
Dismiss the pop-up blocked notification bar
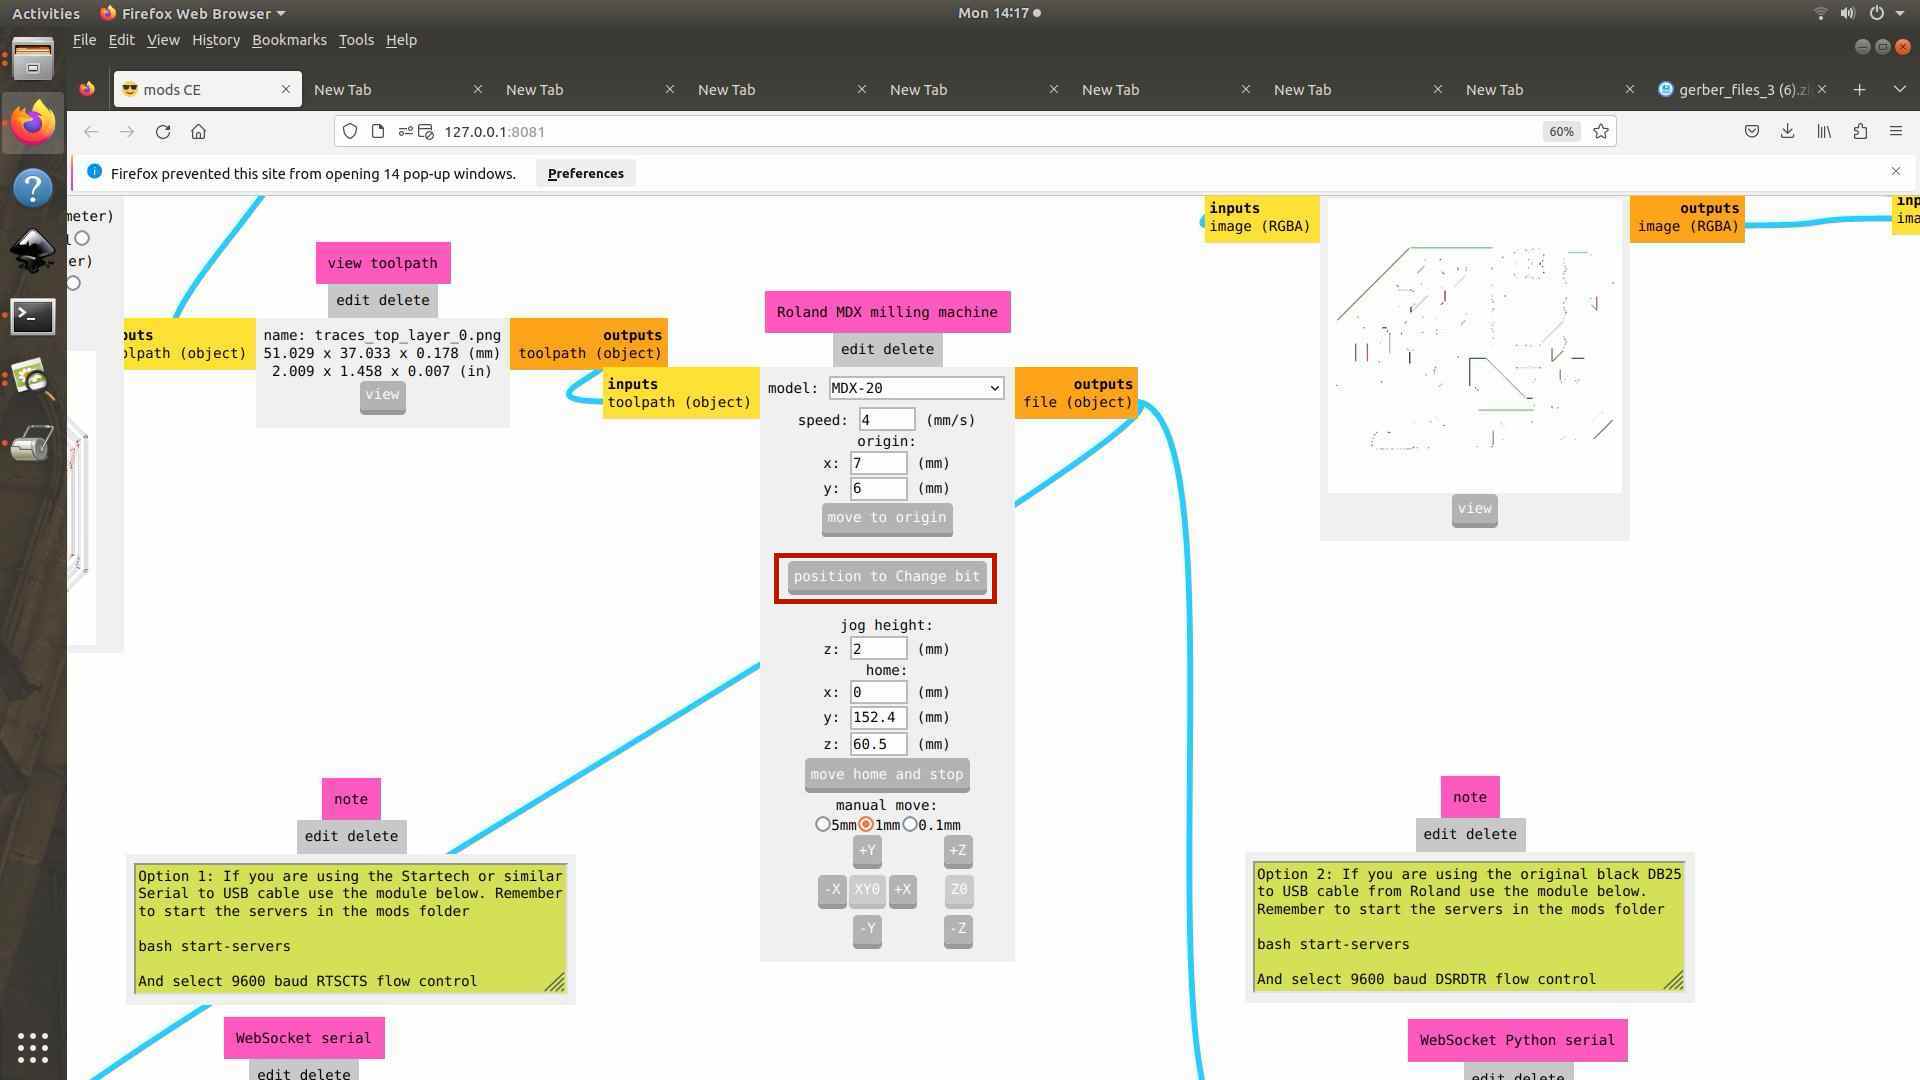tap(1895, 172)
